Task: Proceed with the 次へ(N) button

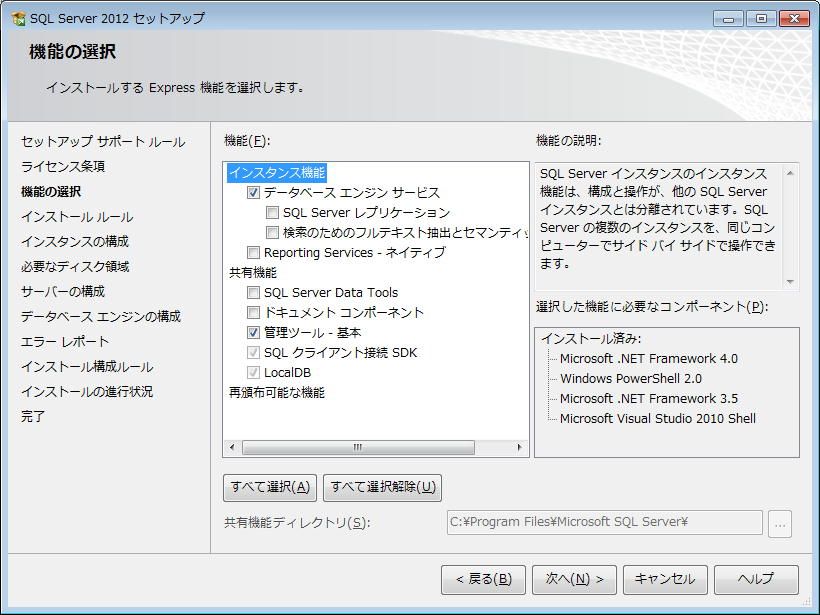Action: [x=574, y=579]
